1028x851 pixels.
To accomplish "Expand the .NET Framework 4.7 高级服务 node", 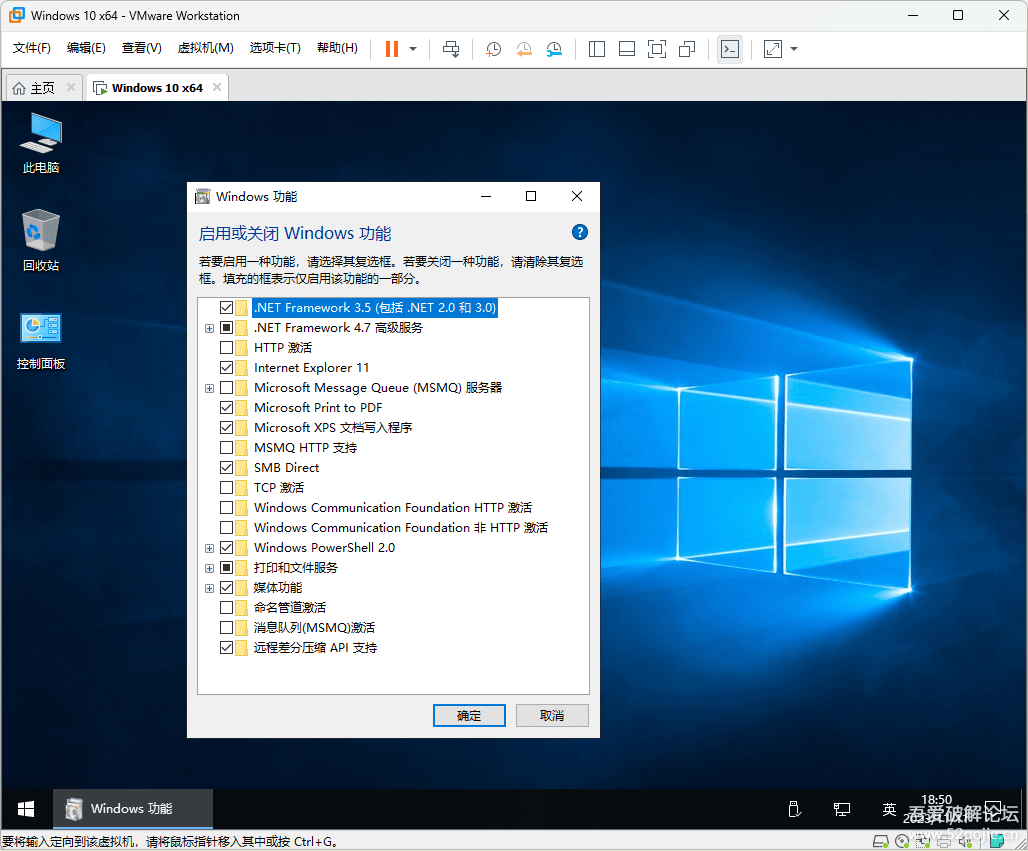I will (x=209, y=328).
